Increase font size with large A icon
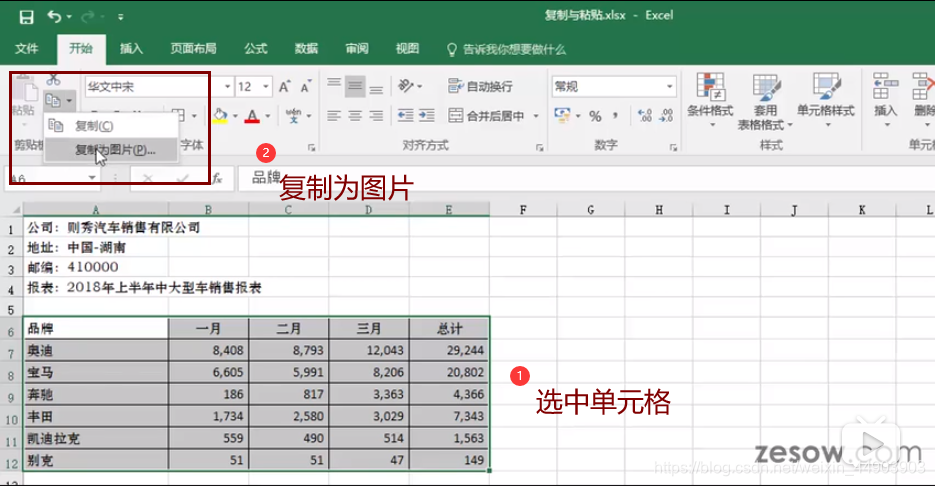This screenshot has width=935, height=486. [x=285, y=86]
